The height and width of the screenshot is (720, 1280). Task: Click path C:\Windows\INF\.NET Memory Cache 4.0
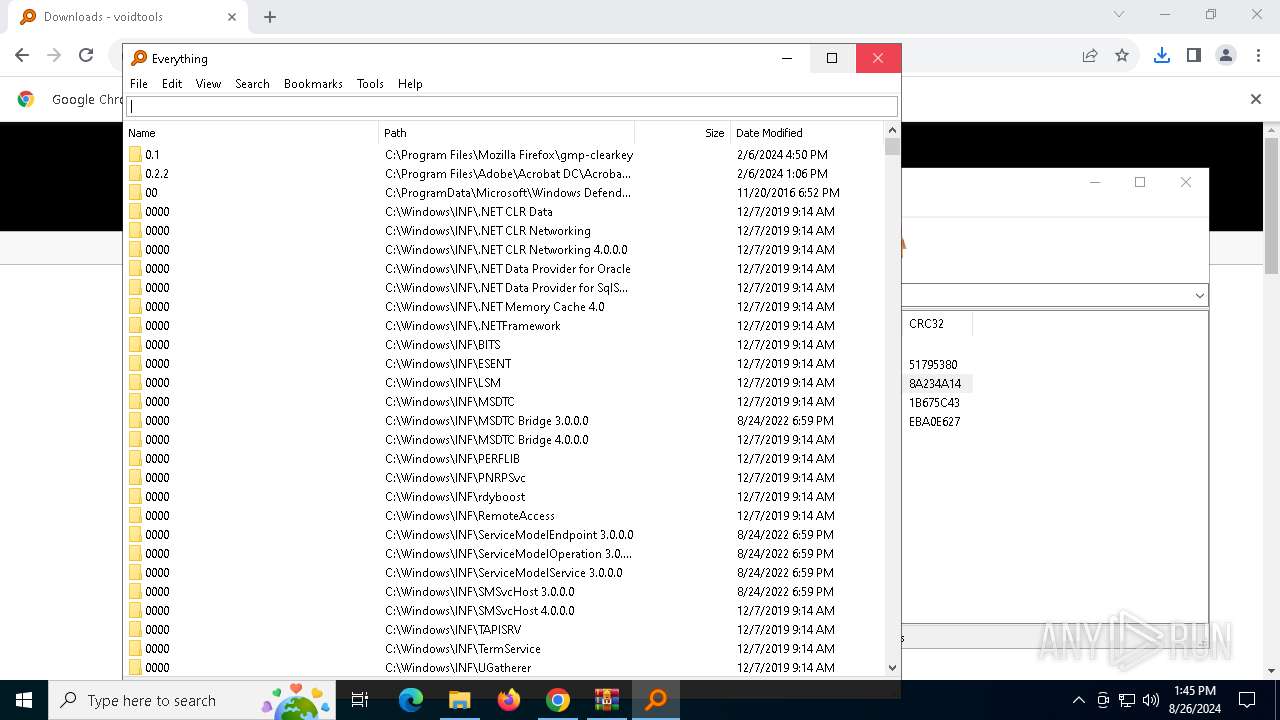coord(495,307)
